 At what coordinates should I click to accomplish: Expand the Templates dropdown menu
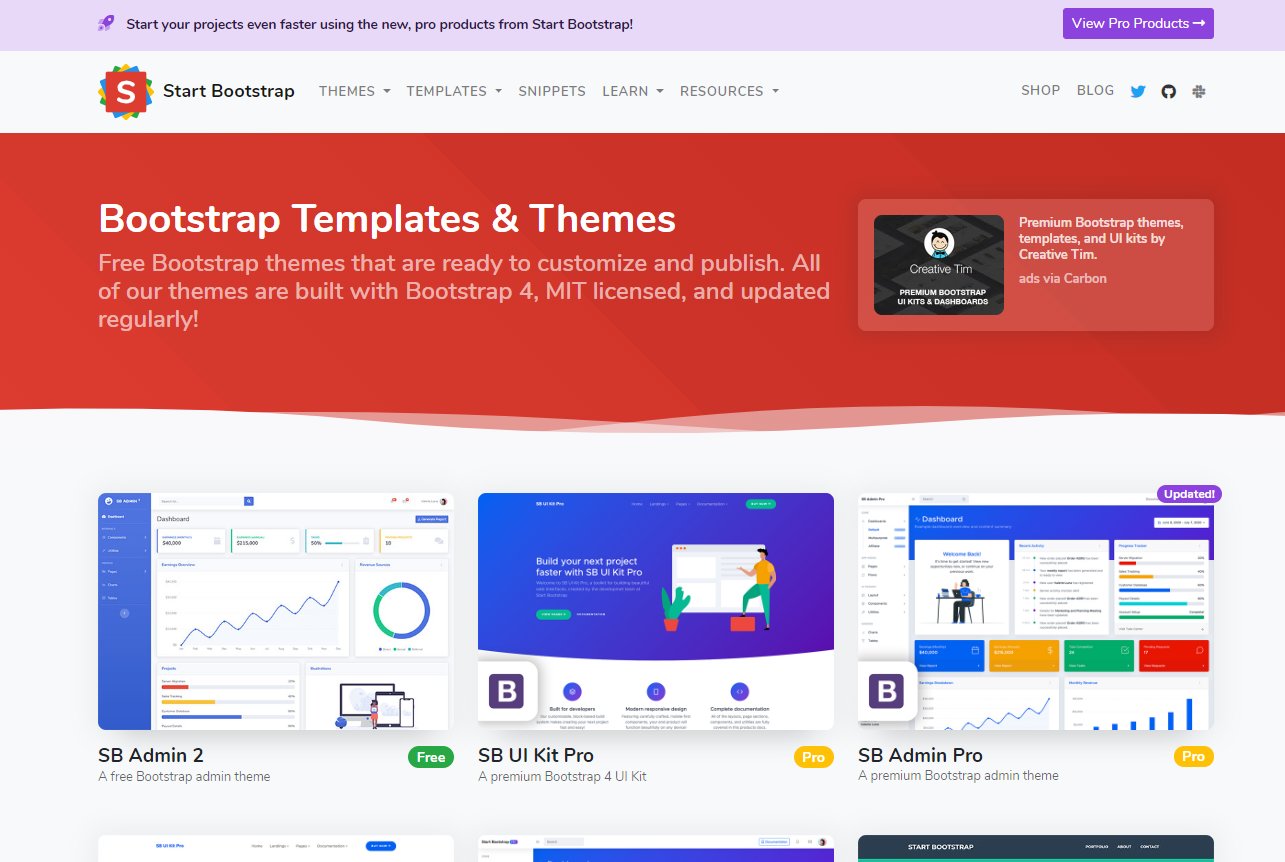pyautogui.click(x=454, y=91)
